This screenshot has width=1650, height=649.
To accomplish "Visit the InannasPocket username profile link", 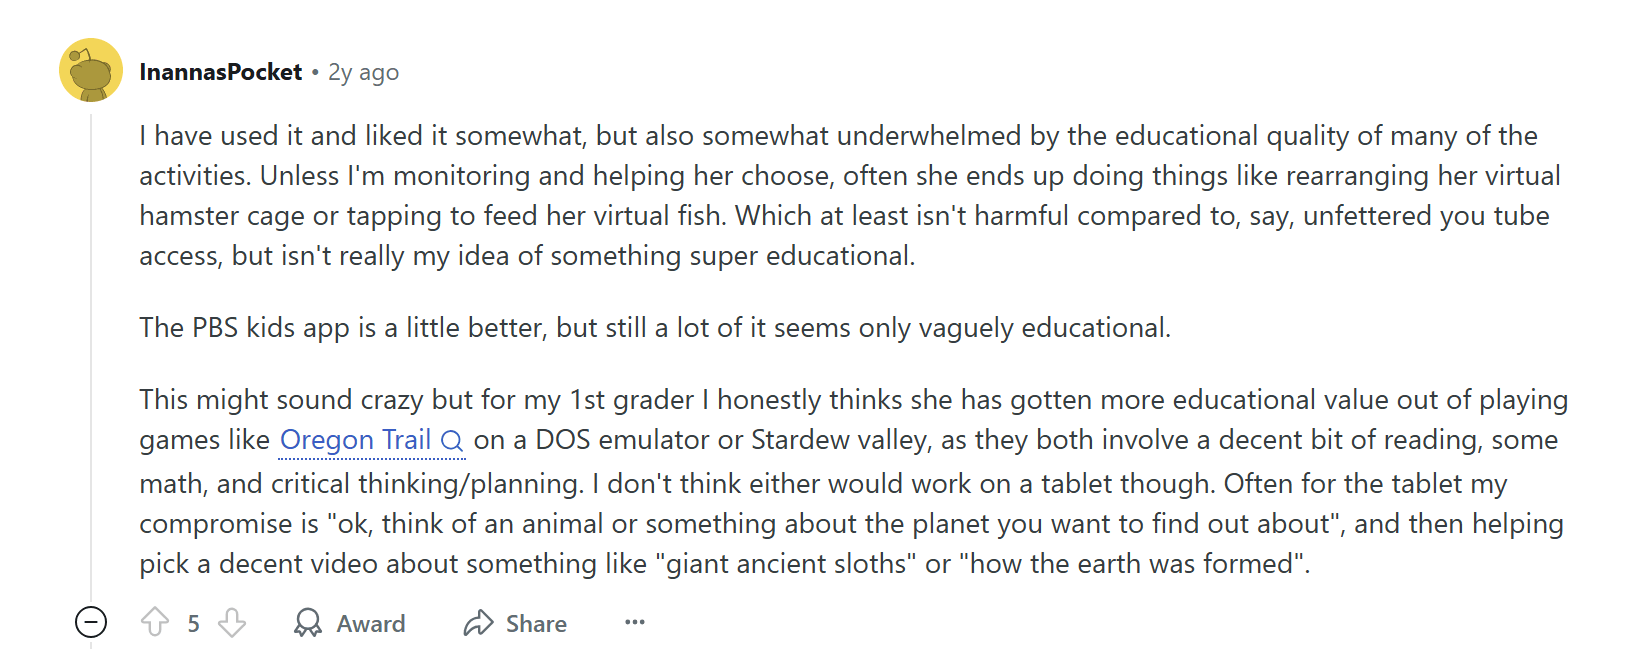I will coord(220,72).
